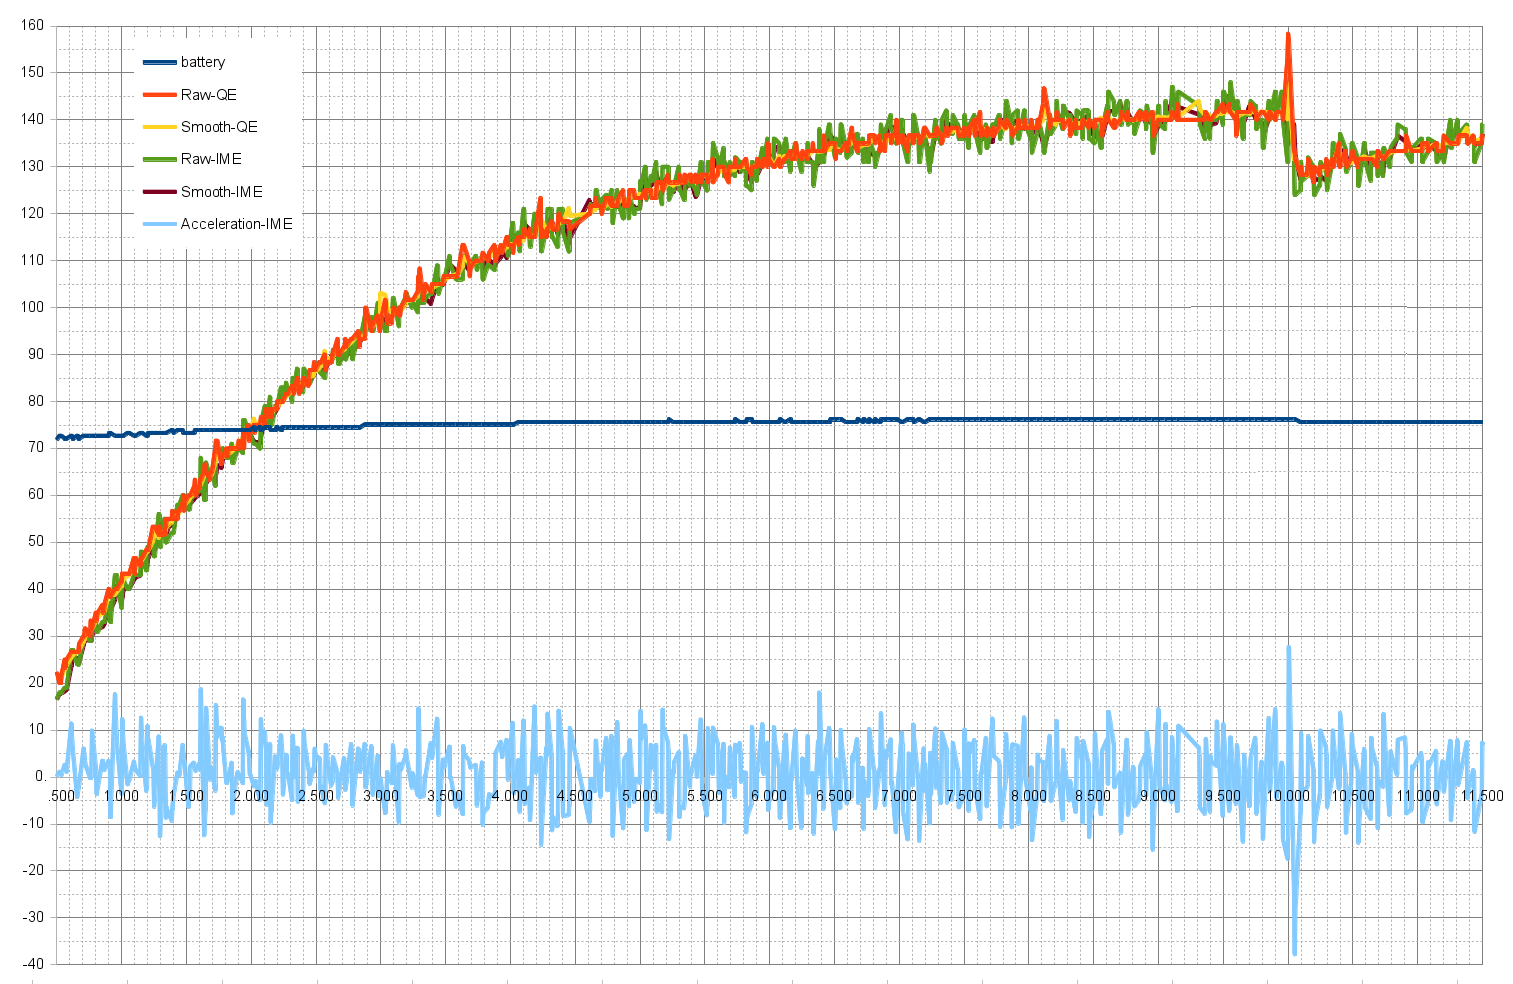Click the Raw-QE spike peak near 158
The image size is (1513, 984).
(1288, 35)
